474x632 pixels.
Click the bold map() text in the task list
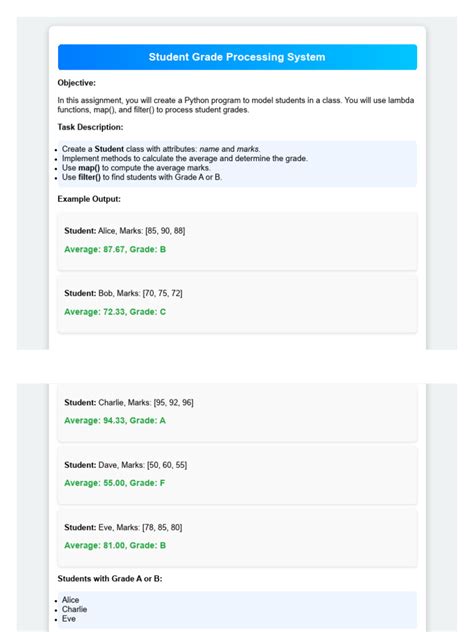(89, 168)
